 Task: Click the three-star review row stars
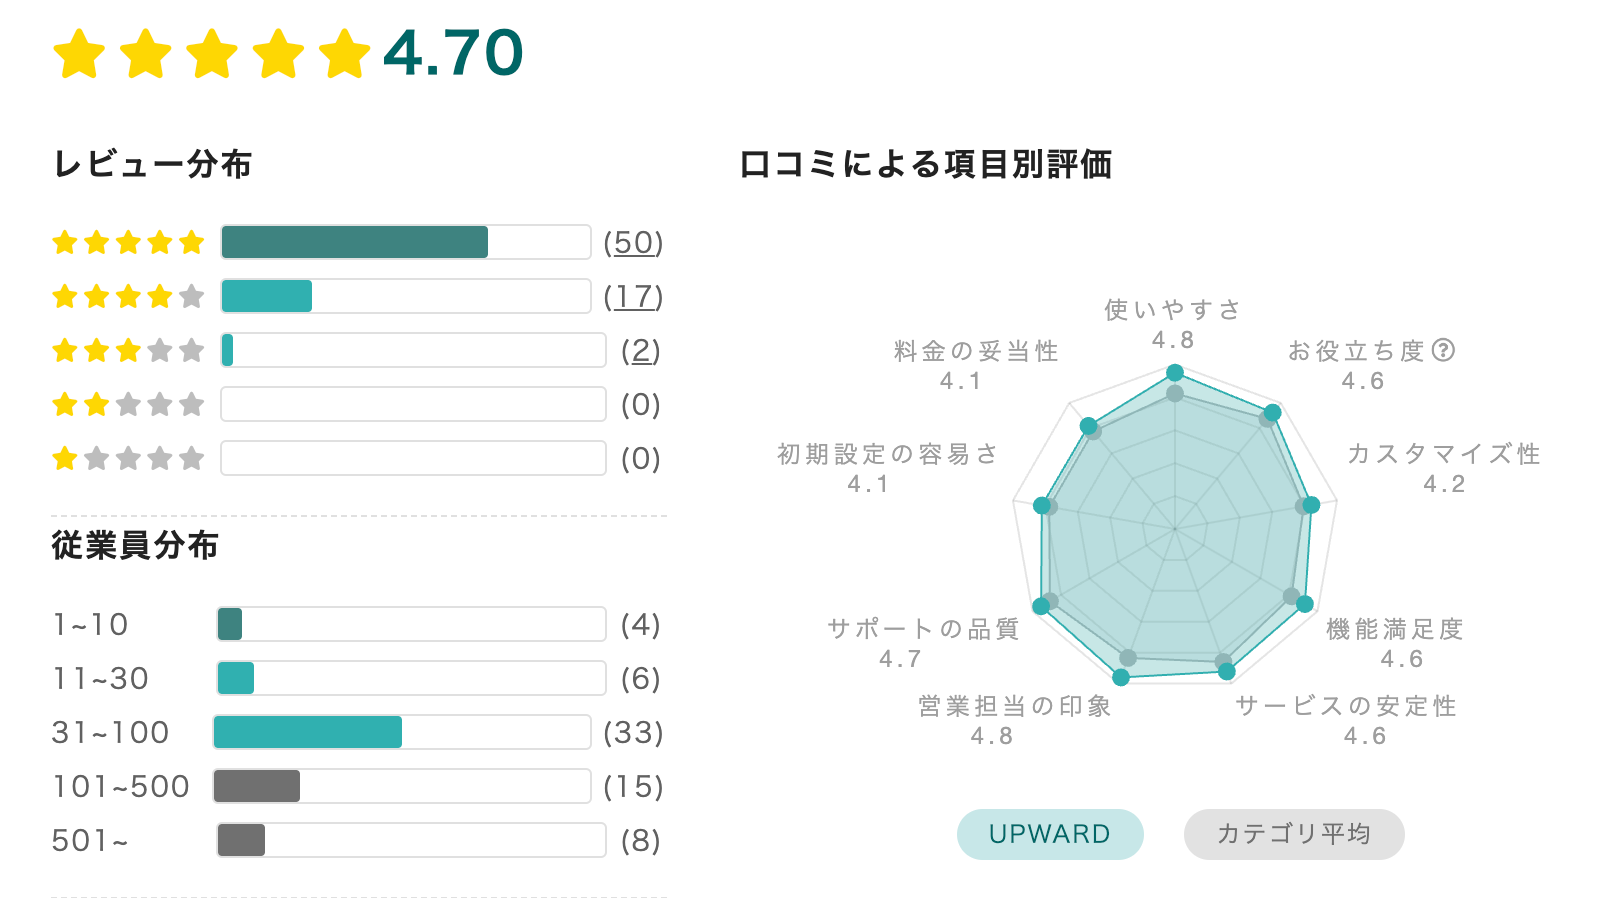[128, 350]
